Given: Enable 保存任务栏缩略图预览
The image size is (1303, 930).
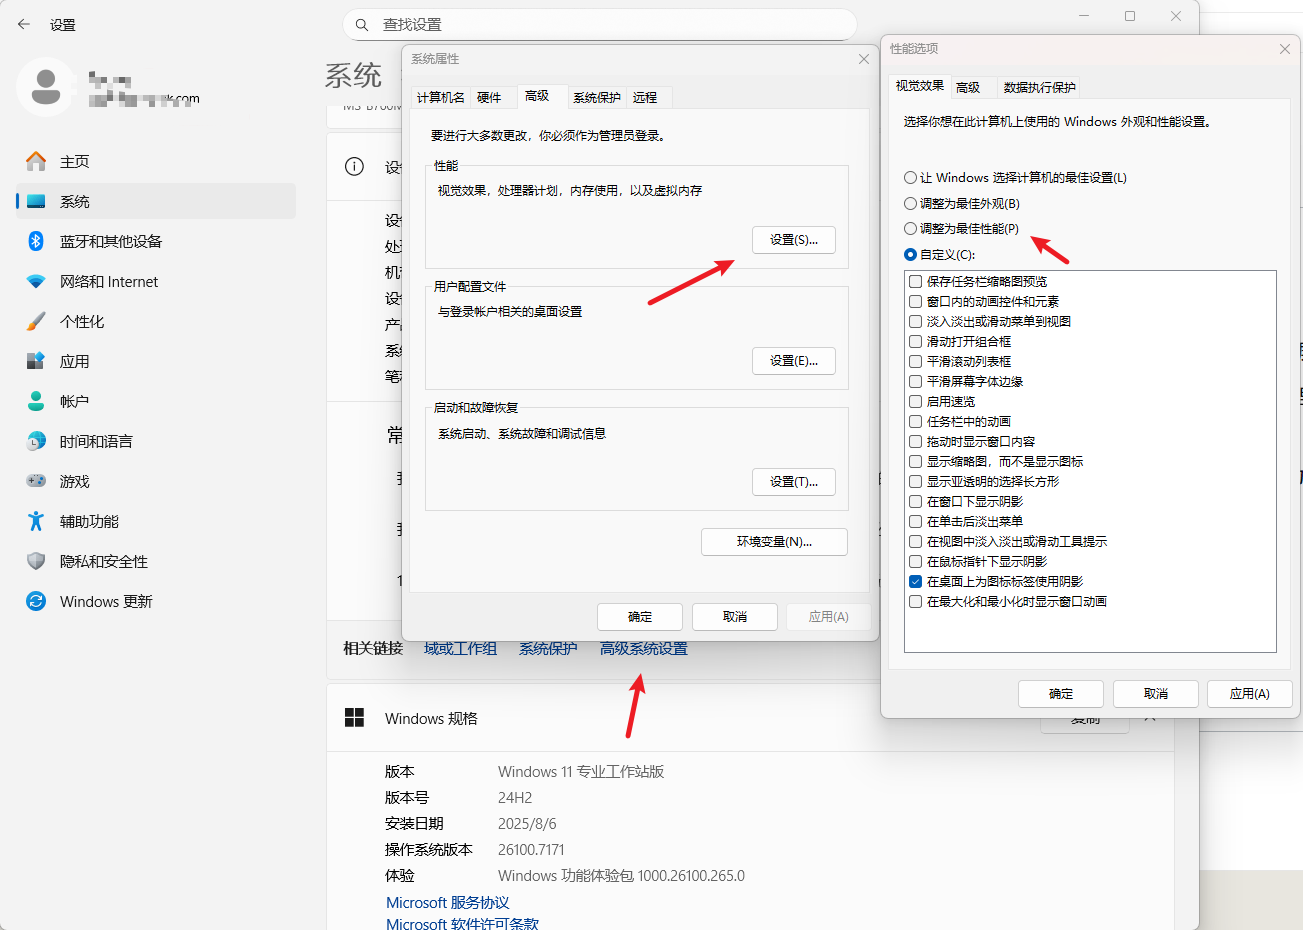Looking at the screenshot, I should [914, 281].
